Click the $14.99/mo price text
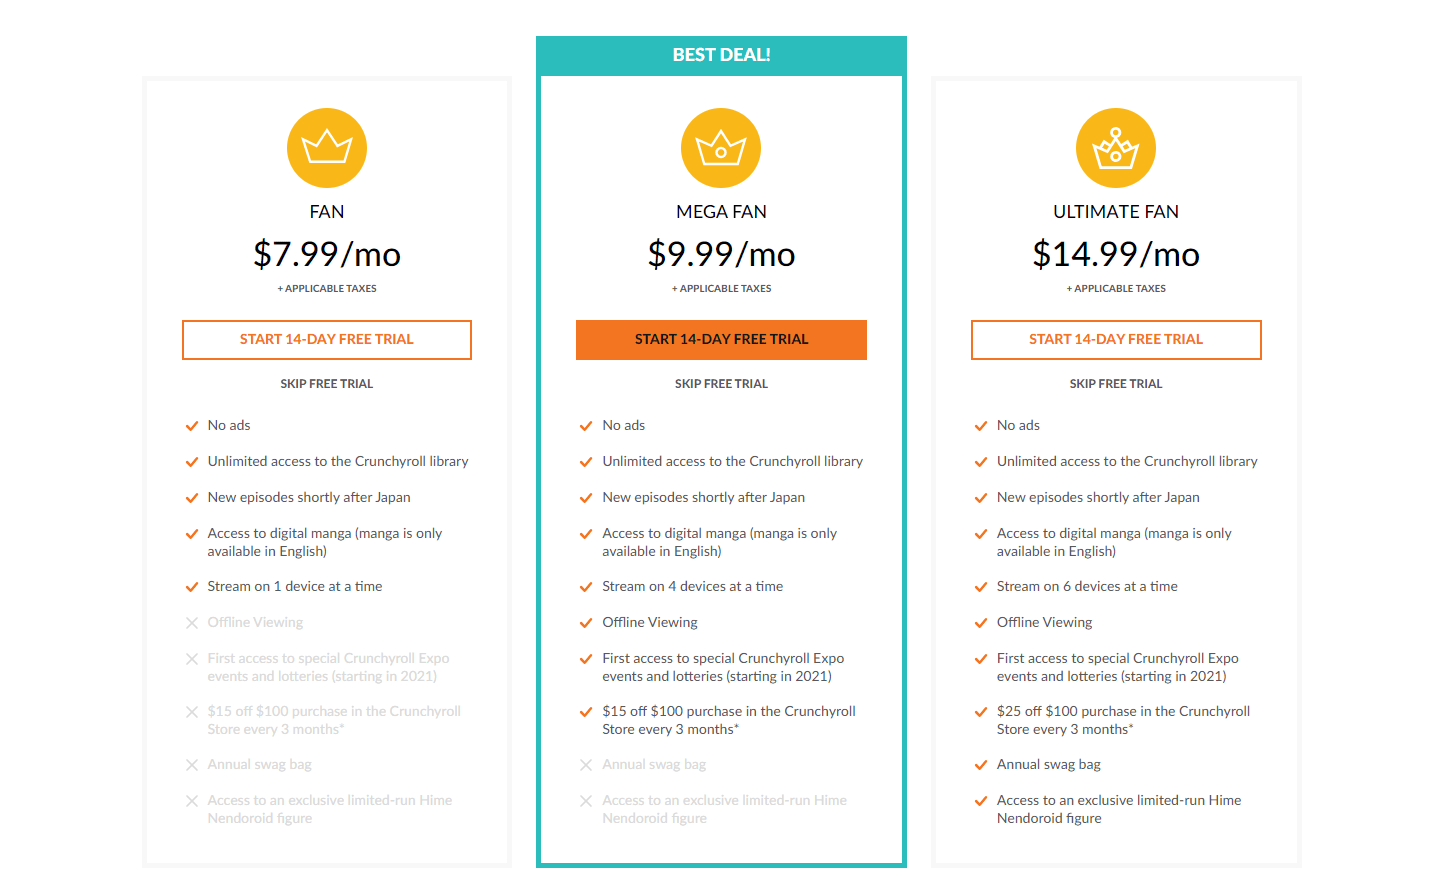 click(x=1115, y=254)
